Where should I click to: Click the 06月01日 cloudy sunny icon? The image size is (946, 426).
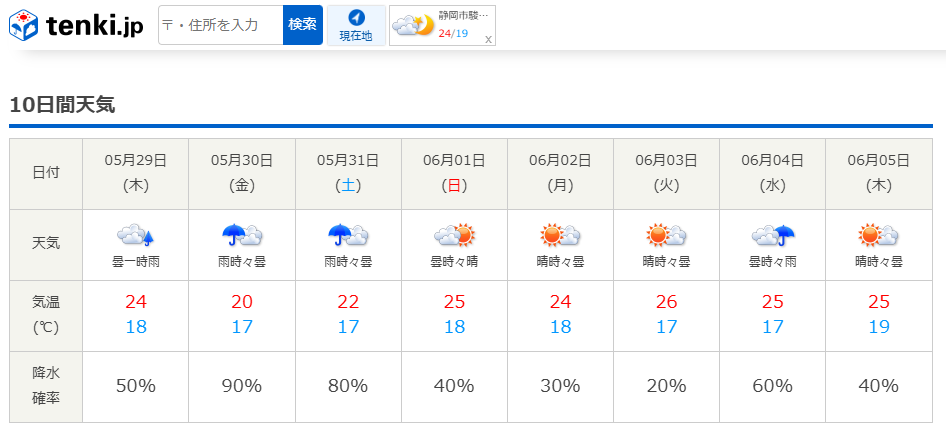tap(454, 235)
